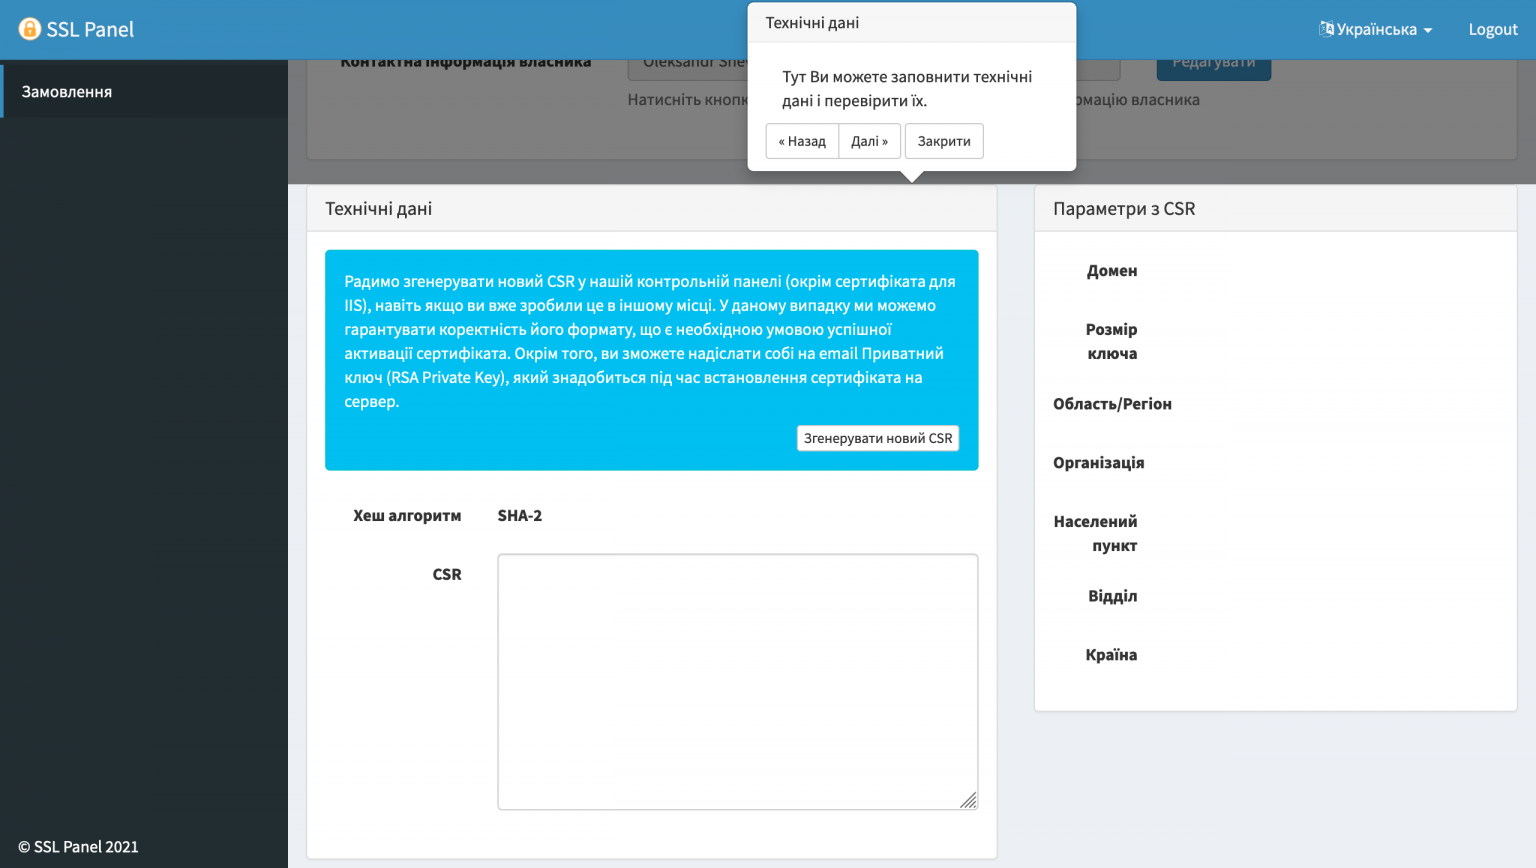
Task: Click the caret arrow next to Українська
Action: coord(1428,30)
